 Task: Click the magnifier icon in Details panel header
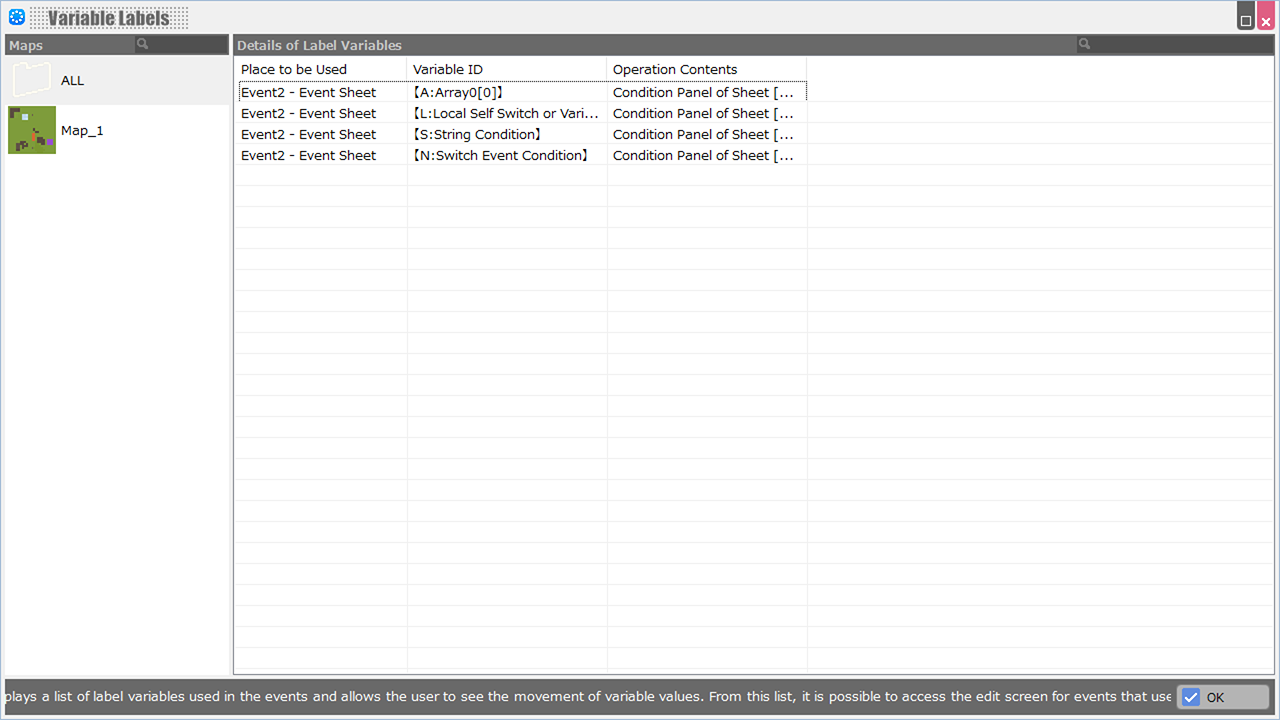click(1084, 44)
